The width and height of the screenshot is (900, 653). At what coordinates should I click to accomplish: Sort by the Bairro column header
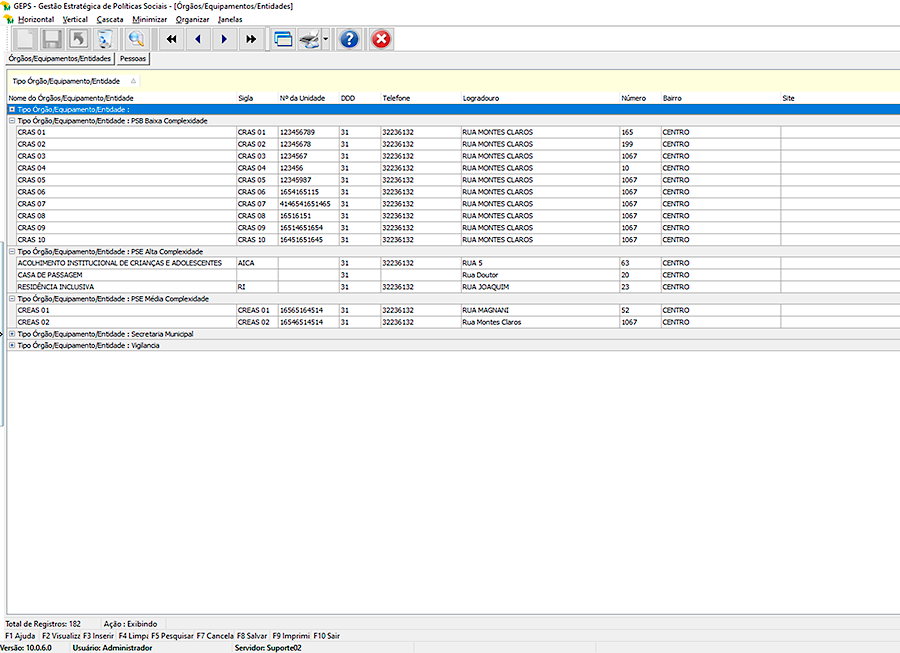(721, 98)
